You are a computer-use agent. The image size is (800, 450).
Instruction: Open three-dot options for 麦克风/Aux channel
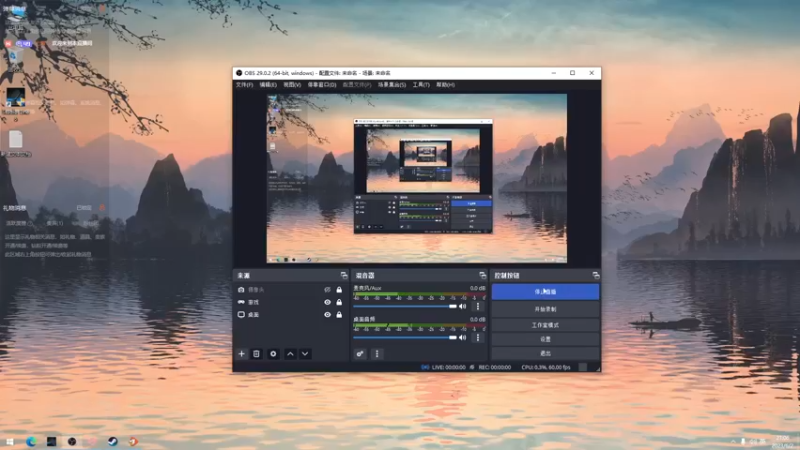click(478, 307)
